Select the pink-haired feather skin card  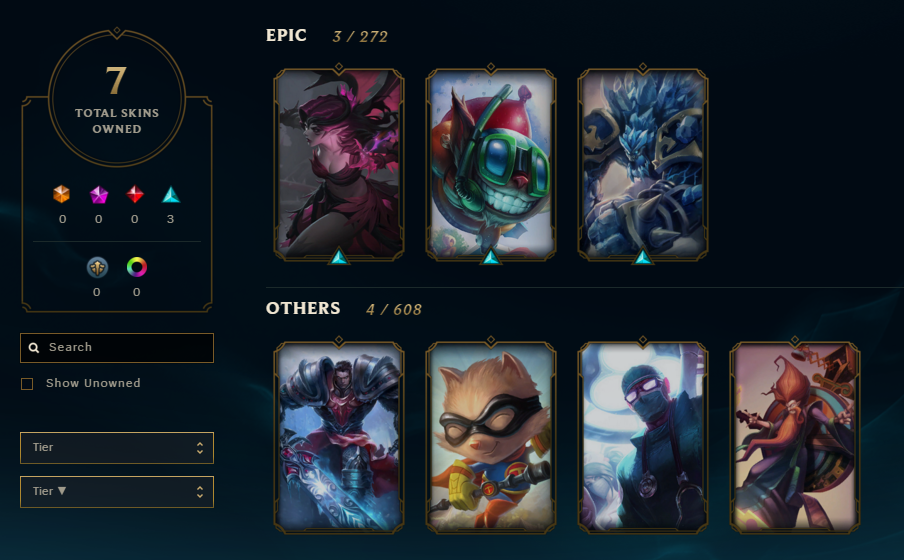coord(339,163)
